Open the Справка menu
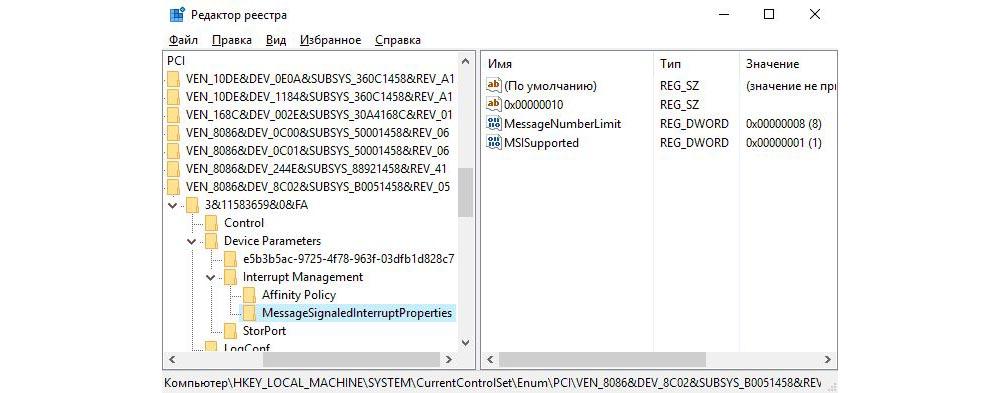Image resolution: width=1000 pixels, height=393 pixels. tap(398, 40)
